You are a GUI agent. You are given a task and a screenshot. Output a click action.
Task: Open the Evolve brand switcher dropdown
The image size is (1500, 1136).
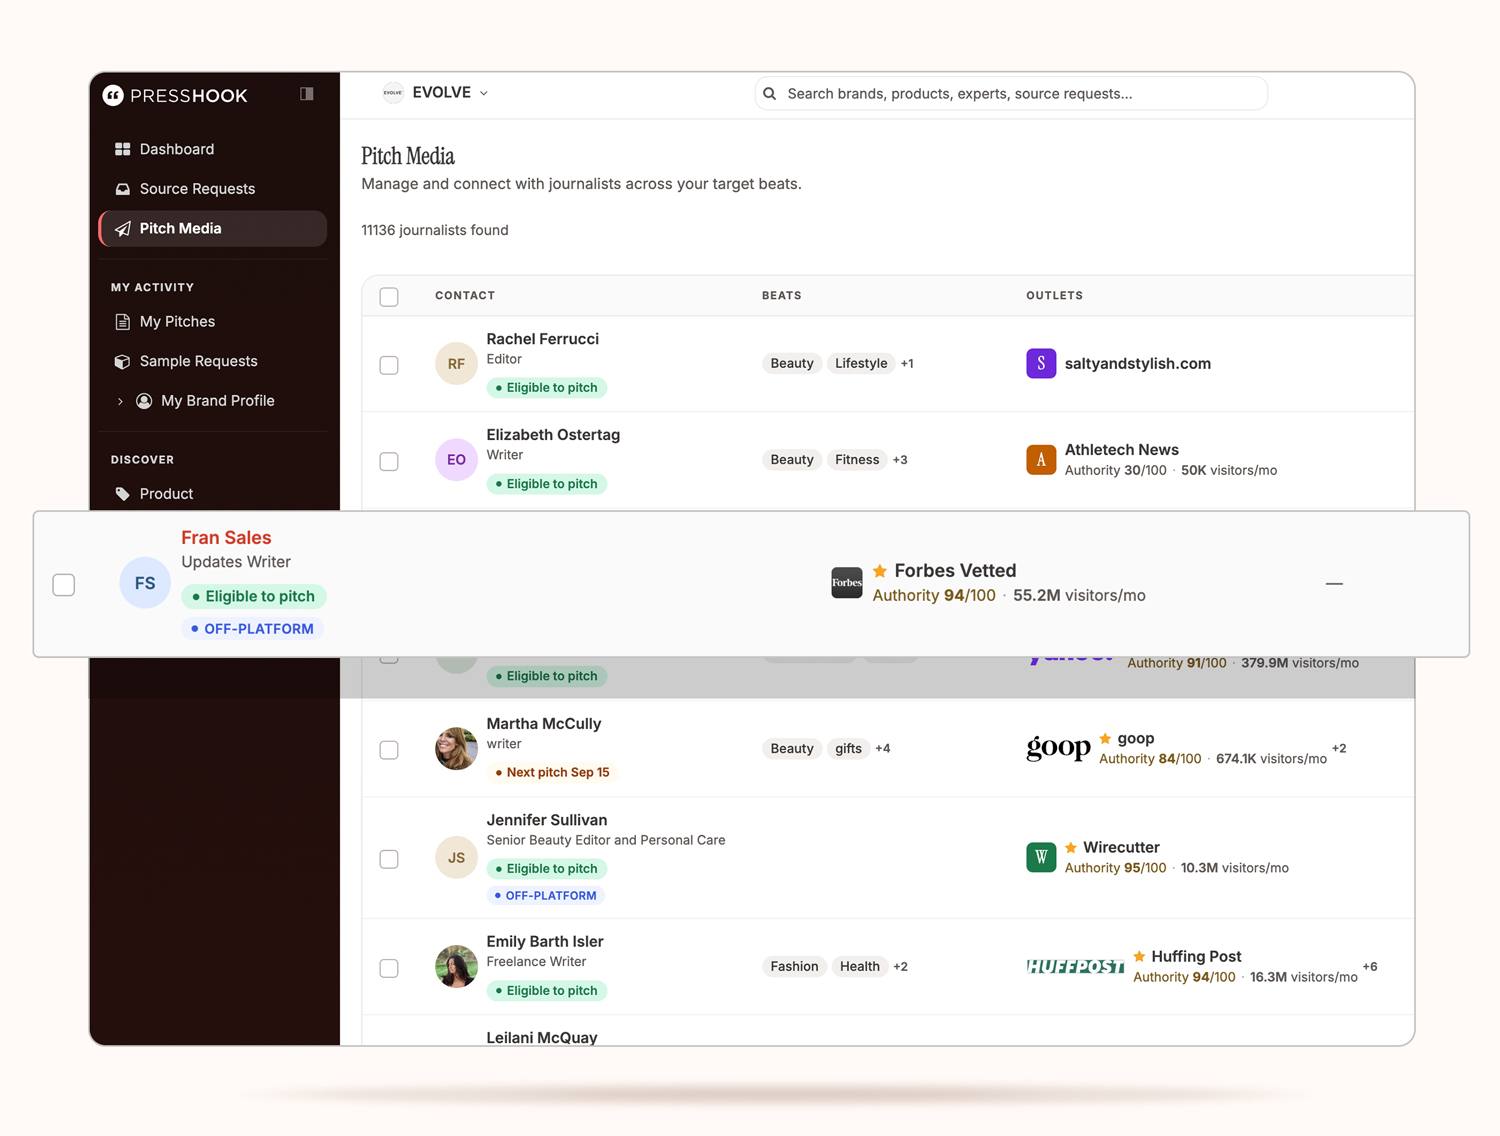437,93
